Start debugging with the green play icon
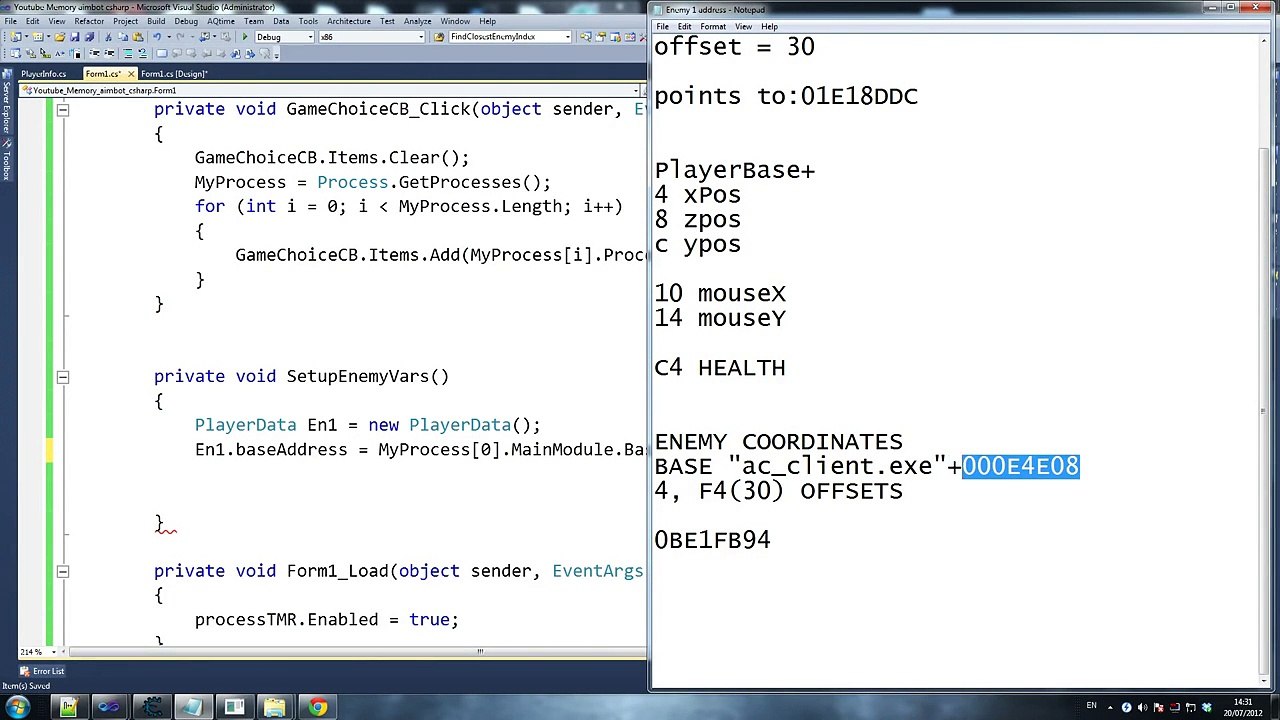Viewport: 1280px width, 720px height. [x=245, y=37]
